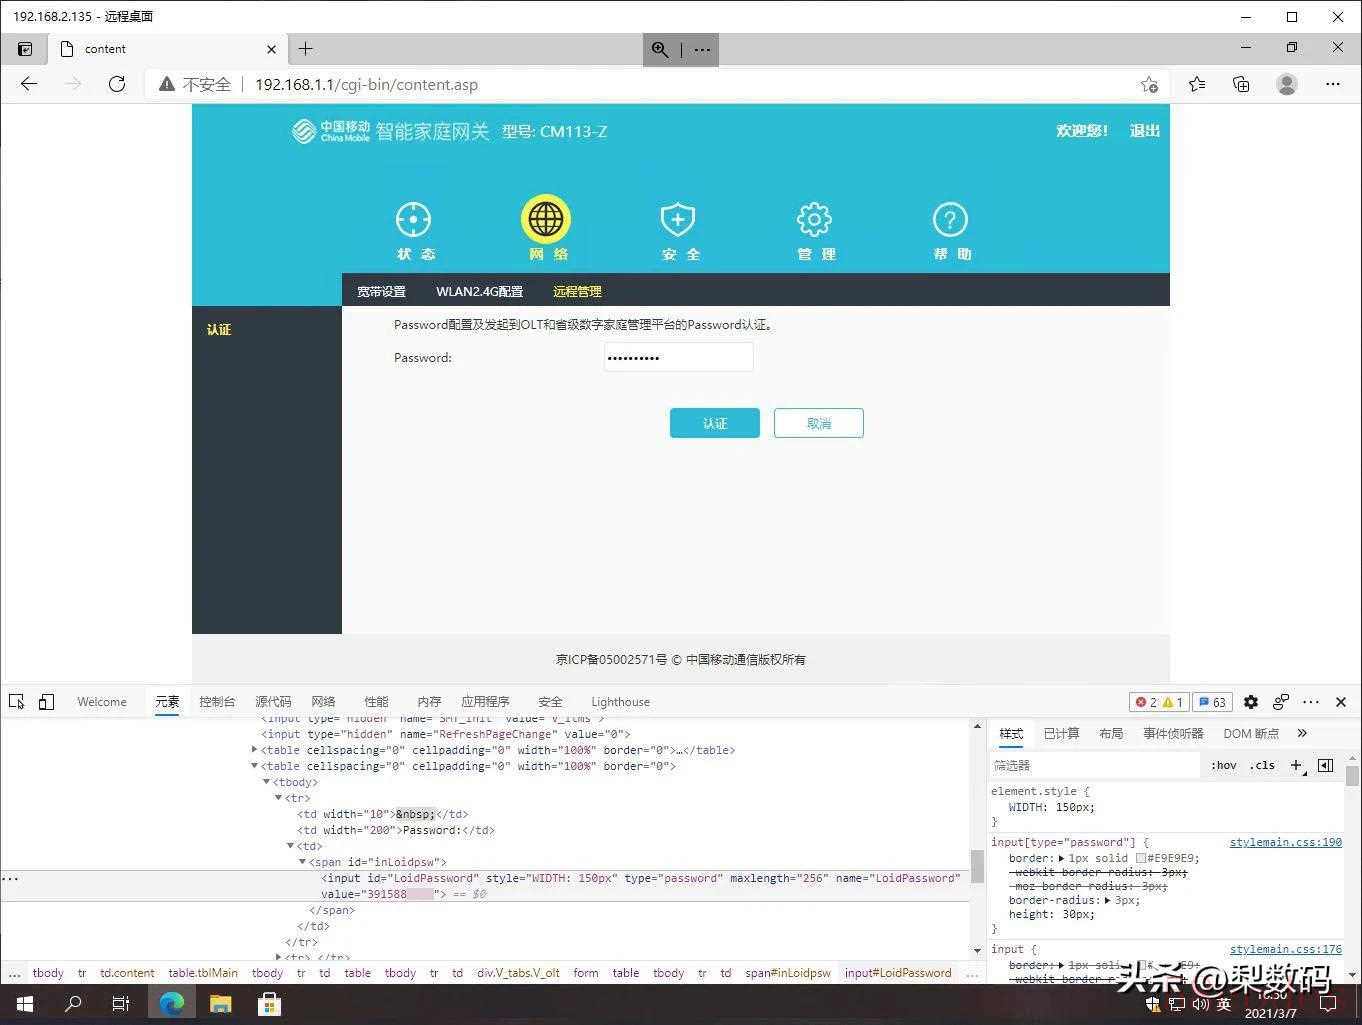Viewport: 1362px width, 1025px height.
Task: Collapse the span inLoidpsw node
Action: [x=302, y=862]
